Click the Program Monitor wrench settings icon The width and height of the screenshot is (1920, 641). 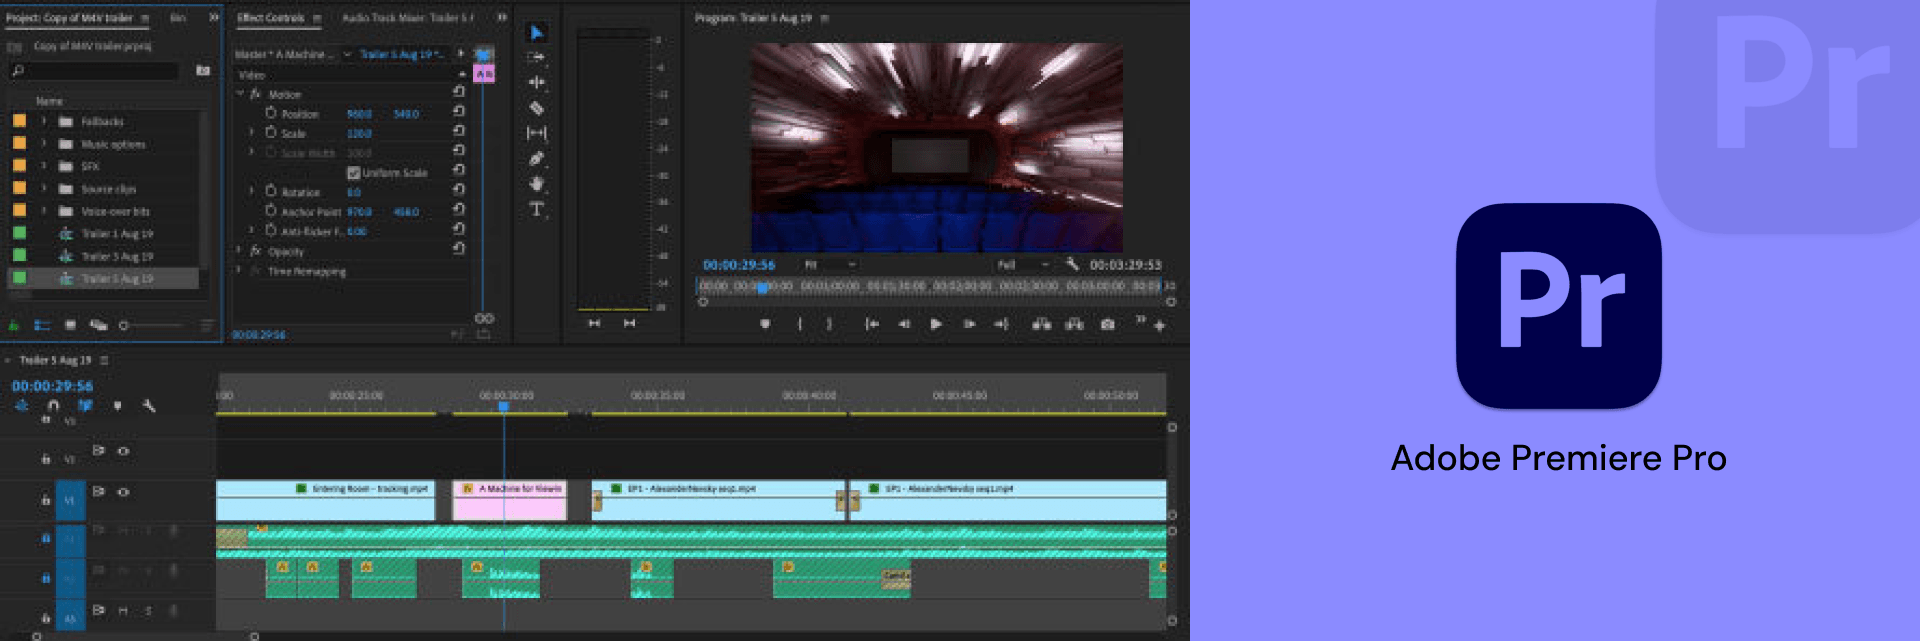[1072, 264]
